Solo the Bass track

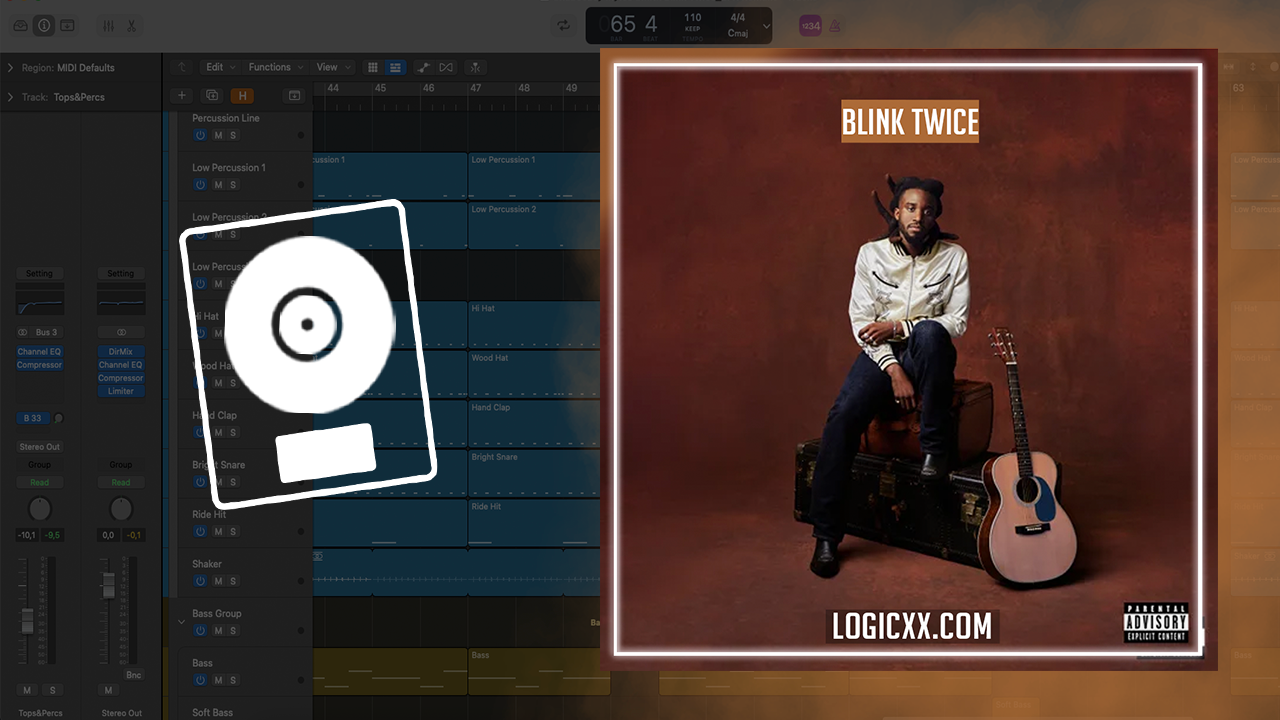click(233, 680)
